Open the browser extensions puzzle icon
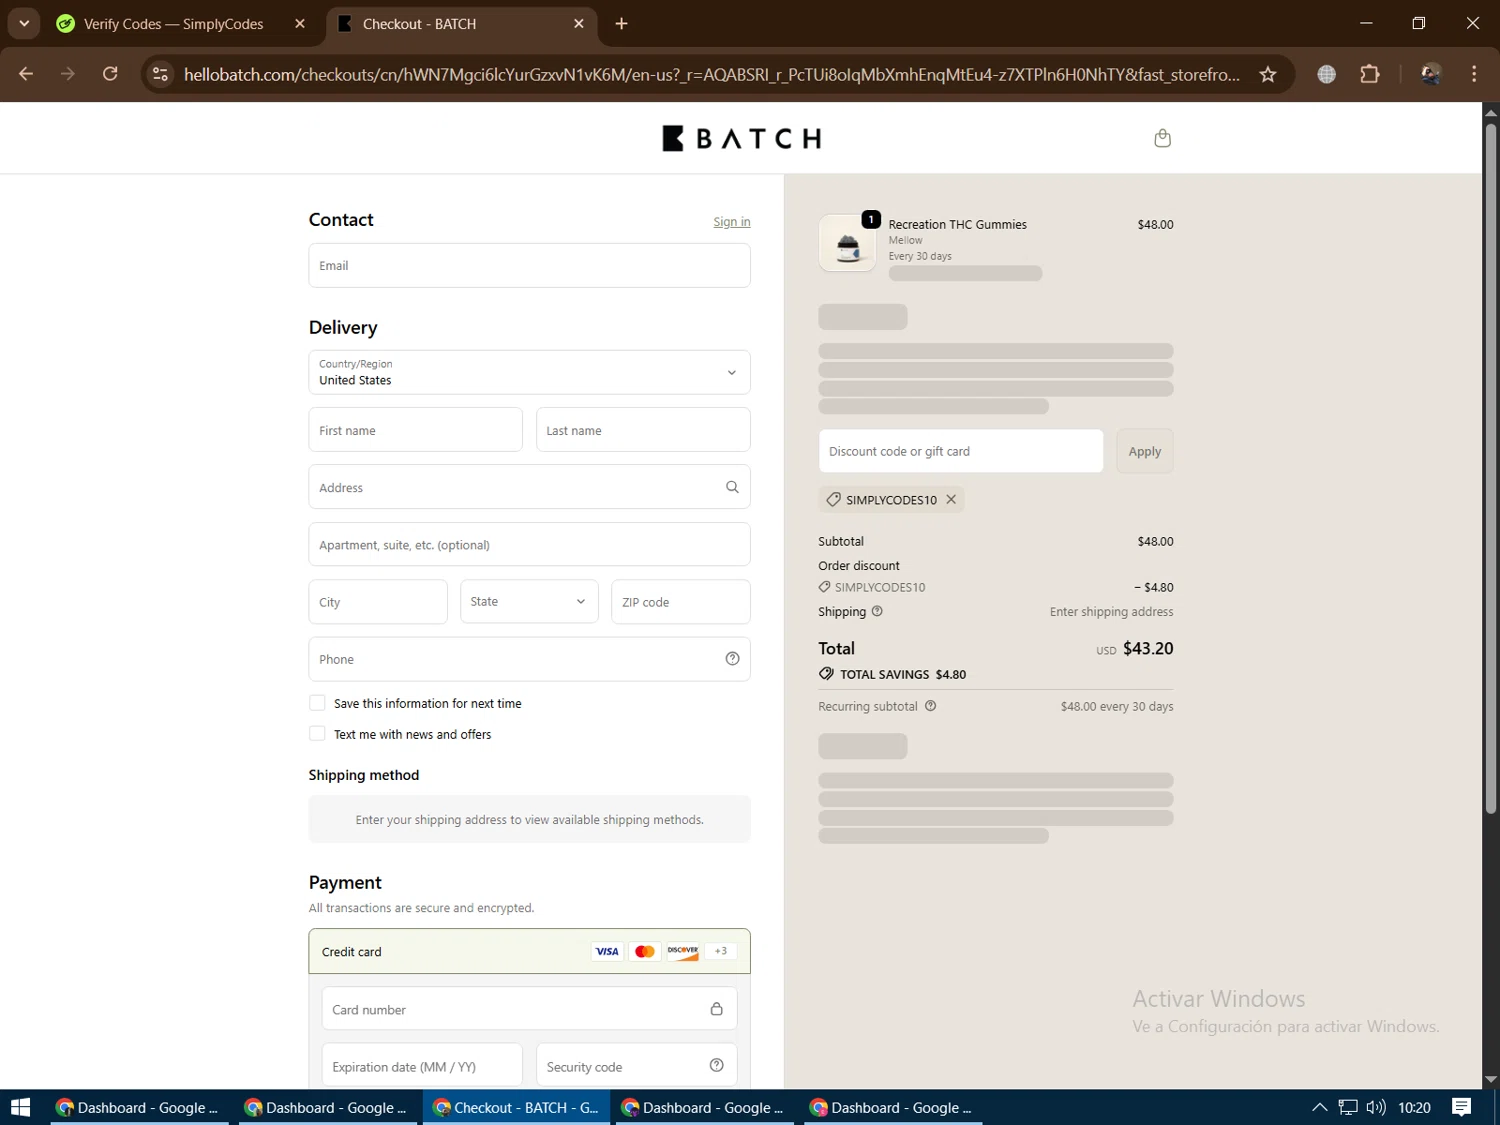 pyautogui.click(x=1370, y=74)
